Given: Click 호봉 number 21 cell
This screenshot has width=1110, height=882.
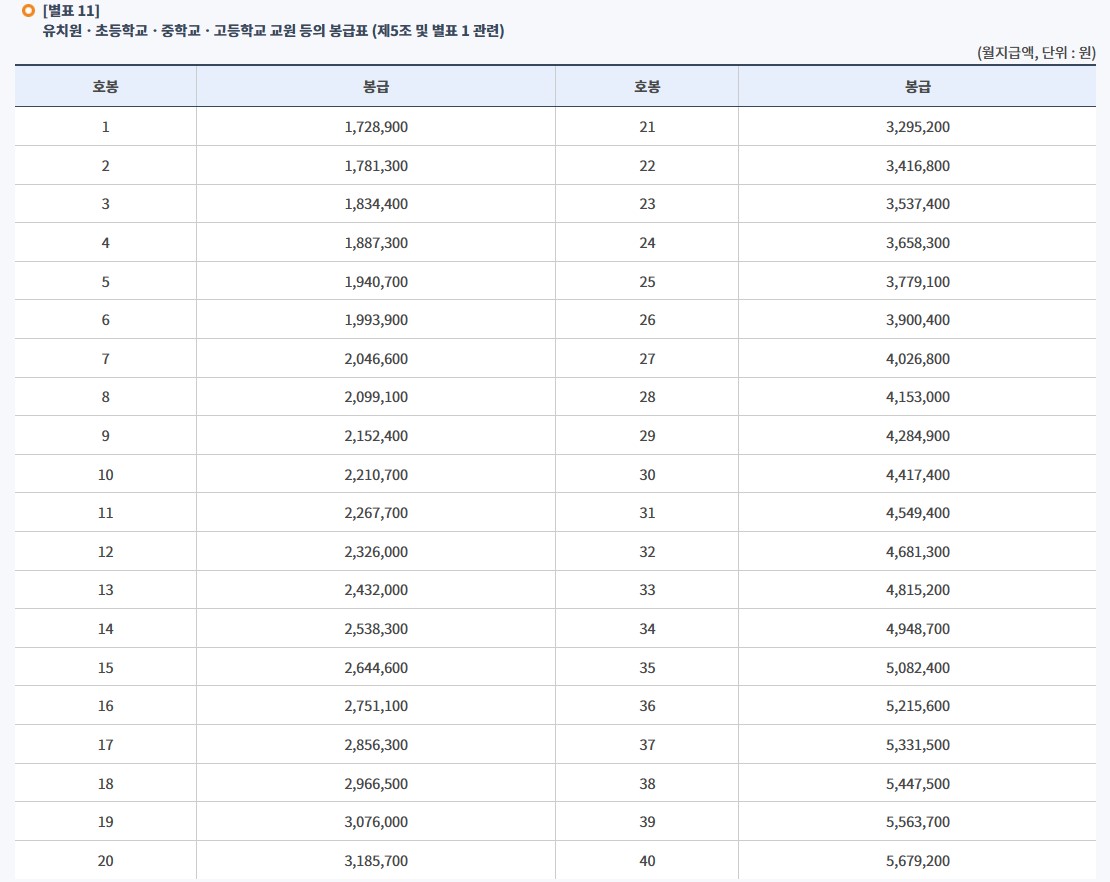Looking at the screenshot, I should click(647, 127).
